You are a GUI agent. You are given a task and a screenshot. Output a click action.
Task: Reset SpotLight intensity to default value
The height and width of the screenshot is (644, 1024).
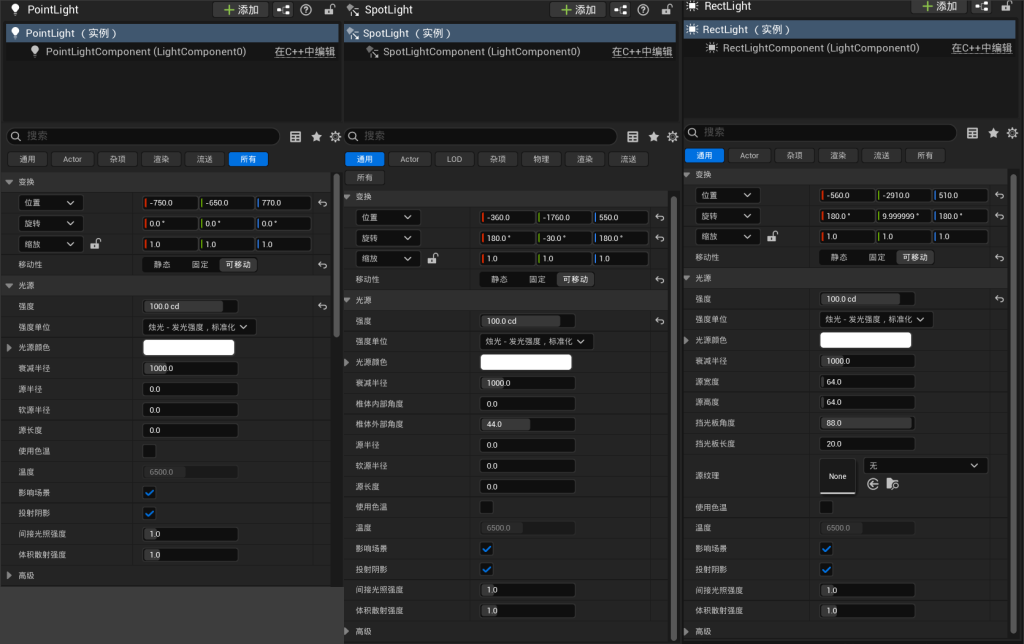point(659,321)
